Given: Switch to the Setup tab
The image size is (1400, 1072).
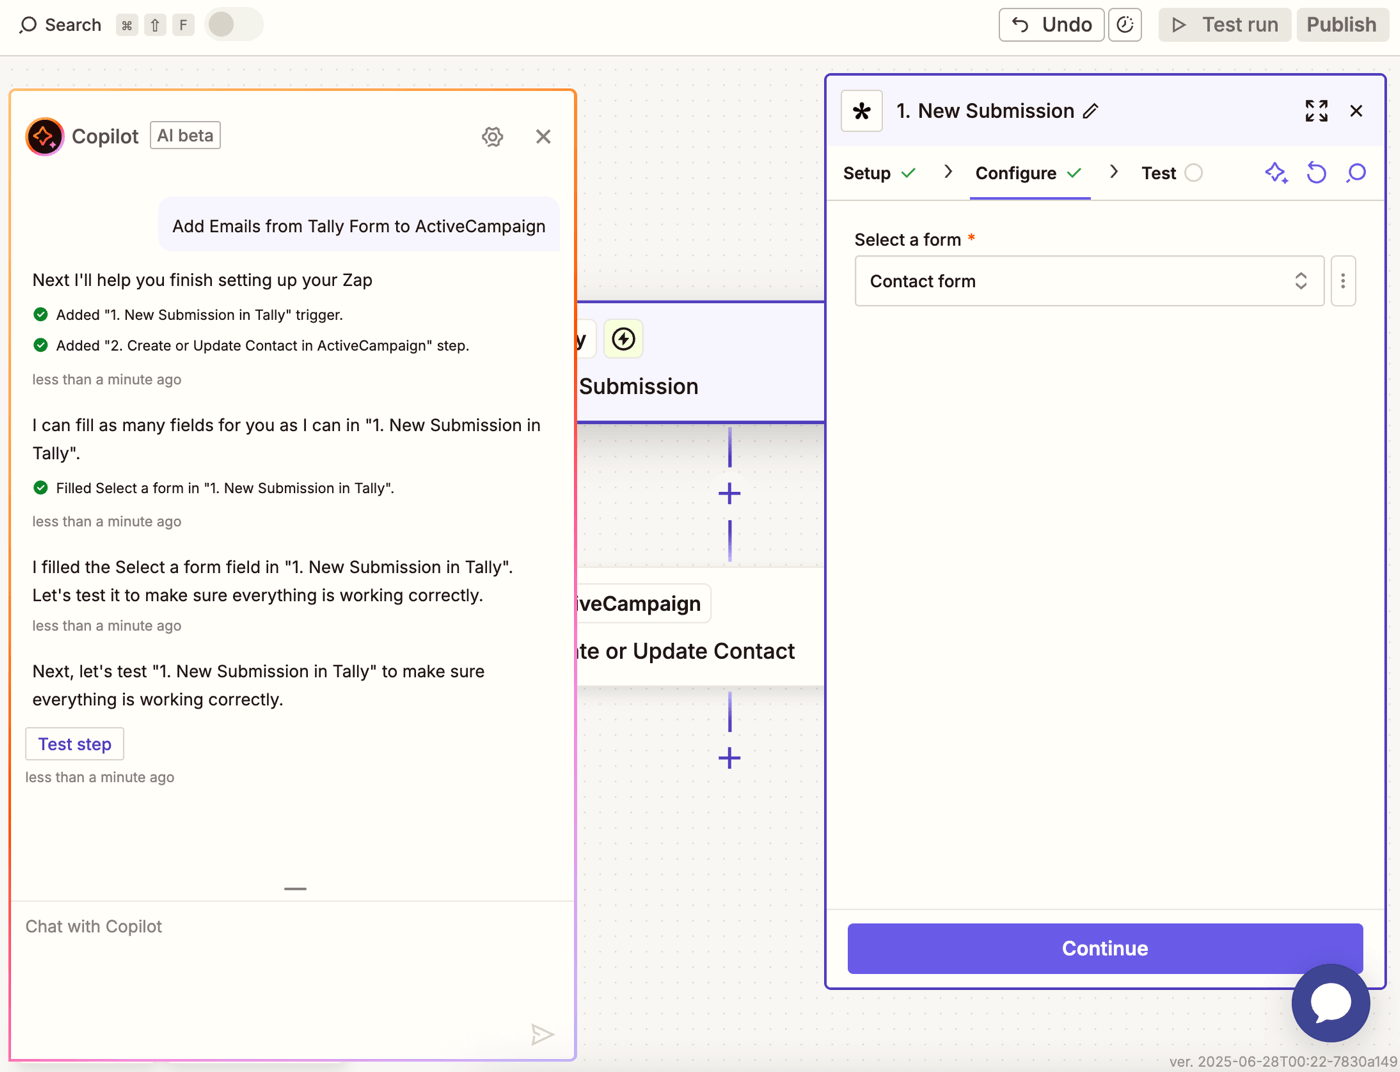Looking at the screenshot, I should pyautogui.click(x=879, y=173).
